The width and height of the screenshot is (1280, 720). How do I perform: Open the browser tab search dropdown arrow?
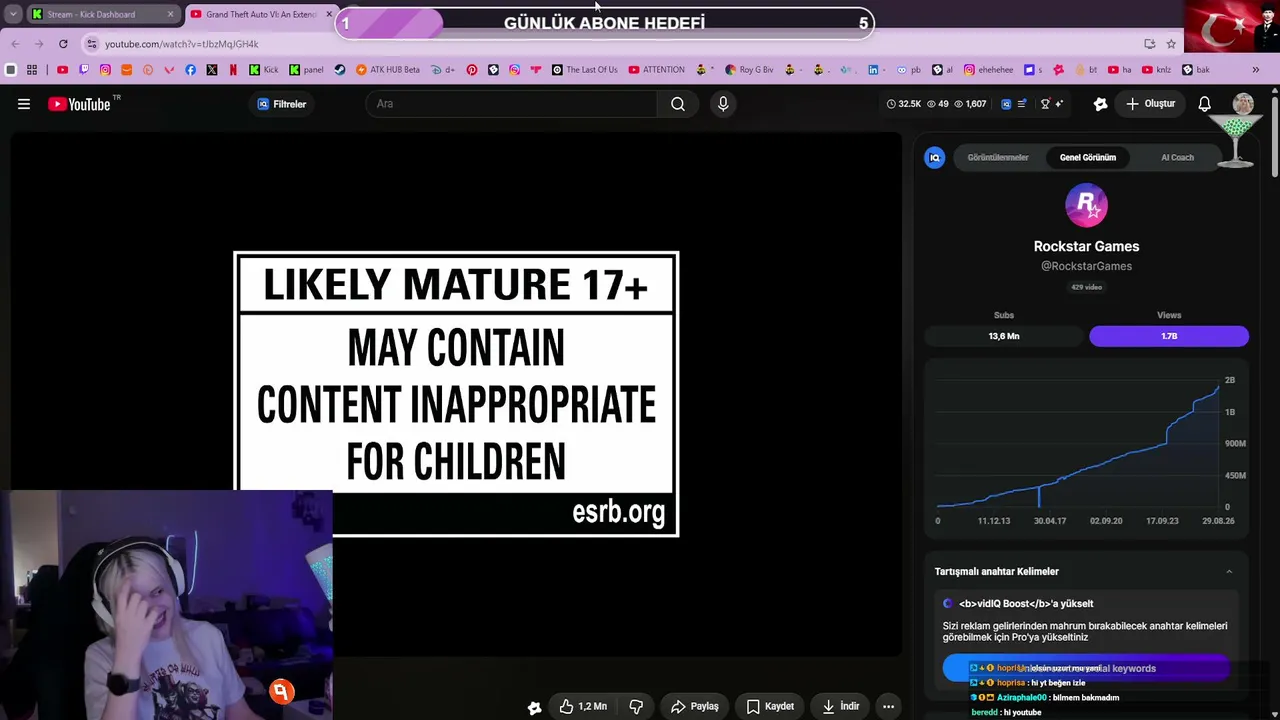click(x=13, y=14)
